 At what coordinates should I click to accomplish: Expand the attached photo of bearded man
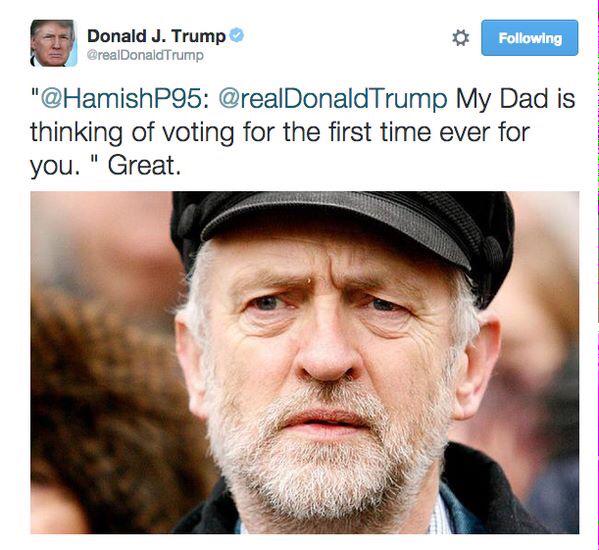[305, 362]
